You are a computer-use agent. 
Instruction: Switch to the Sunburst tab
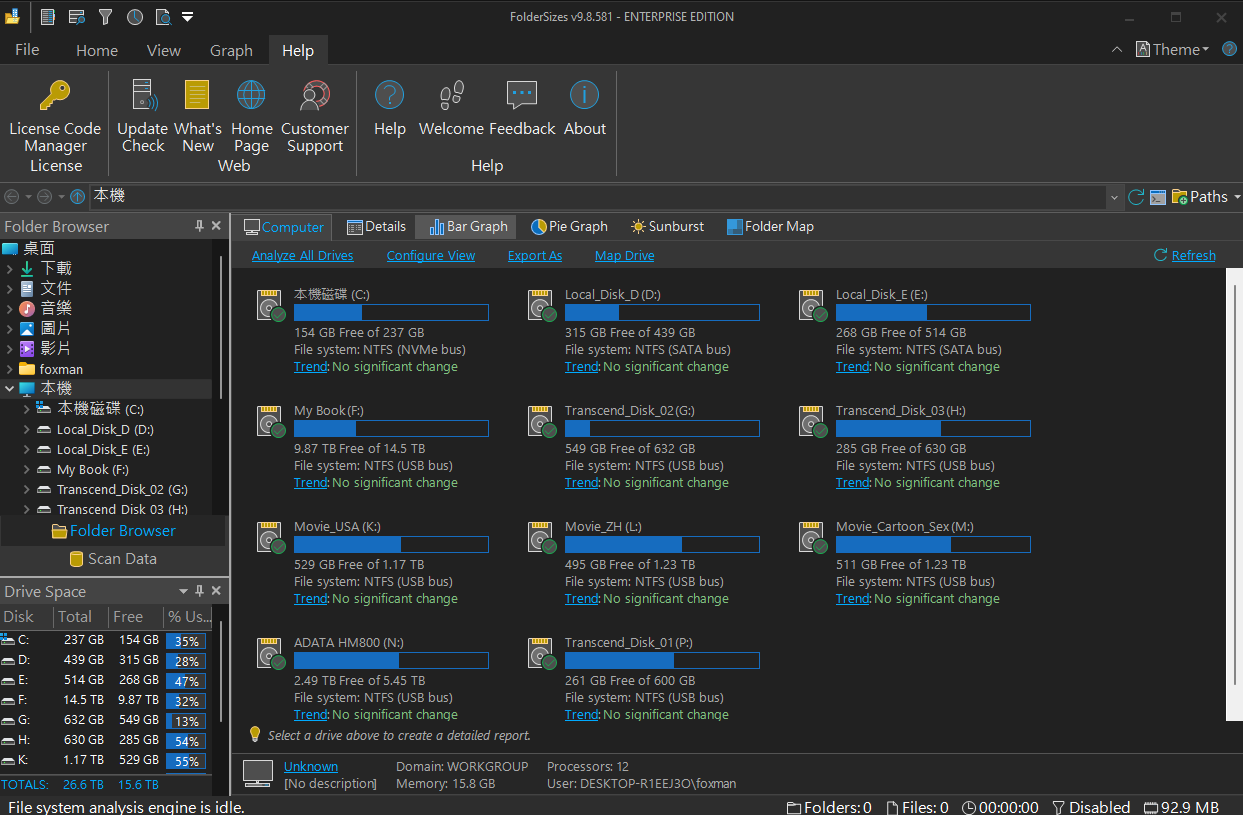point(667,227)
